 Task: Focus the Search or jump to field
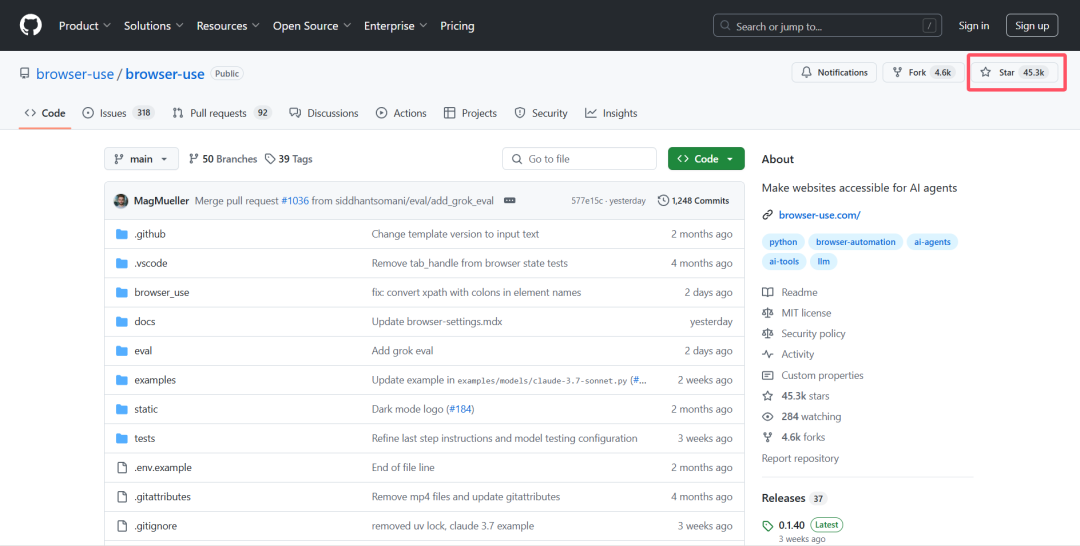[x=827, y=26]
